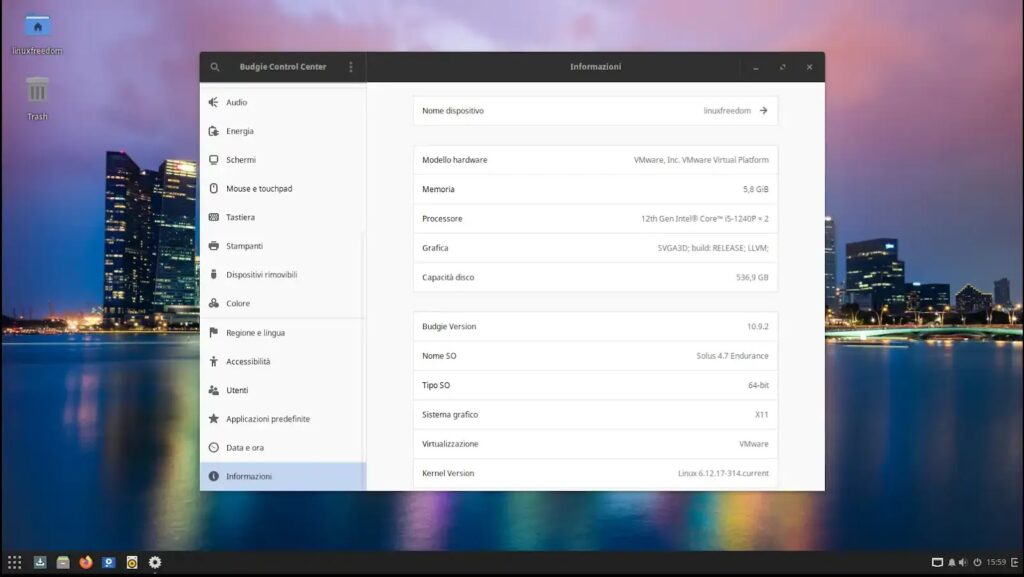The width and height of the screenshot is (1024, 577).
Task: Click the volume speaker icon in the tray
Action: tap(964, 562)
